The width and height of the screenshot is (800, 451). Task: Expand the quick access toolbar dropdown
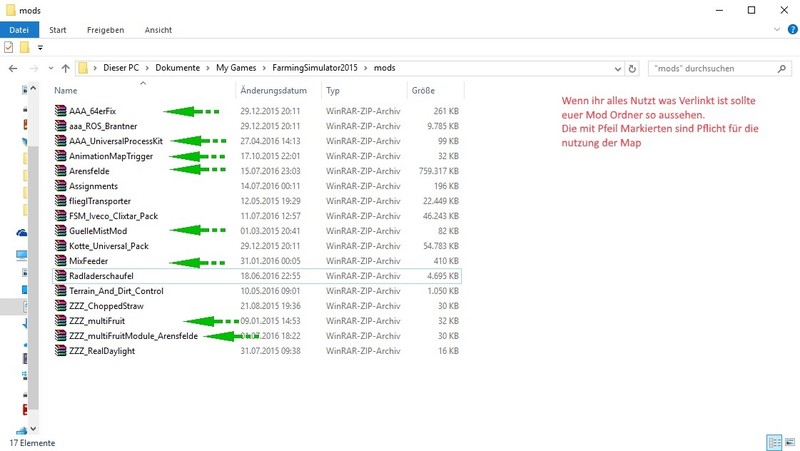(x=40, y=47)
